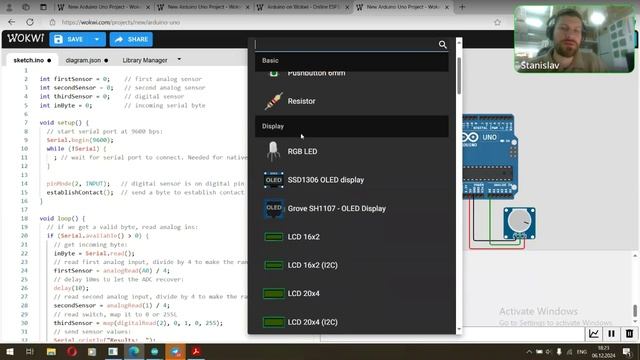
Task: Select the RGB LED icon
Action: point(273,151)
